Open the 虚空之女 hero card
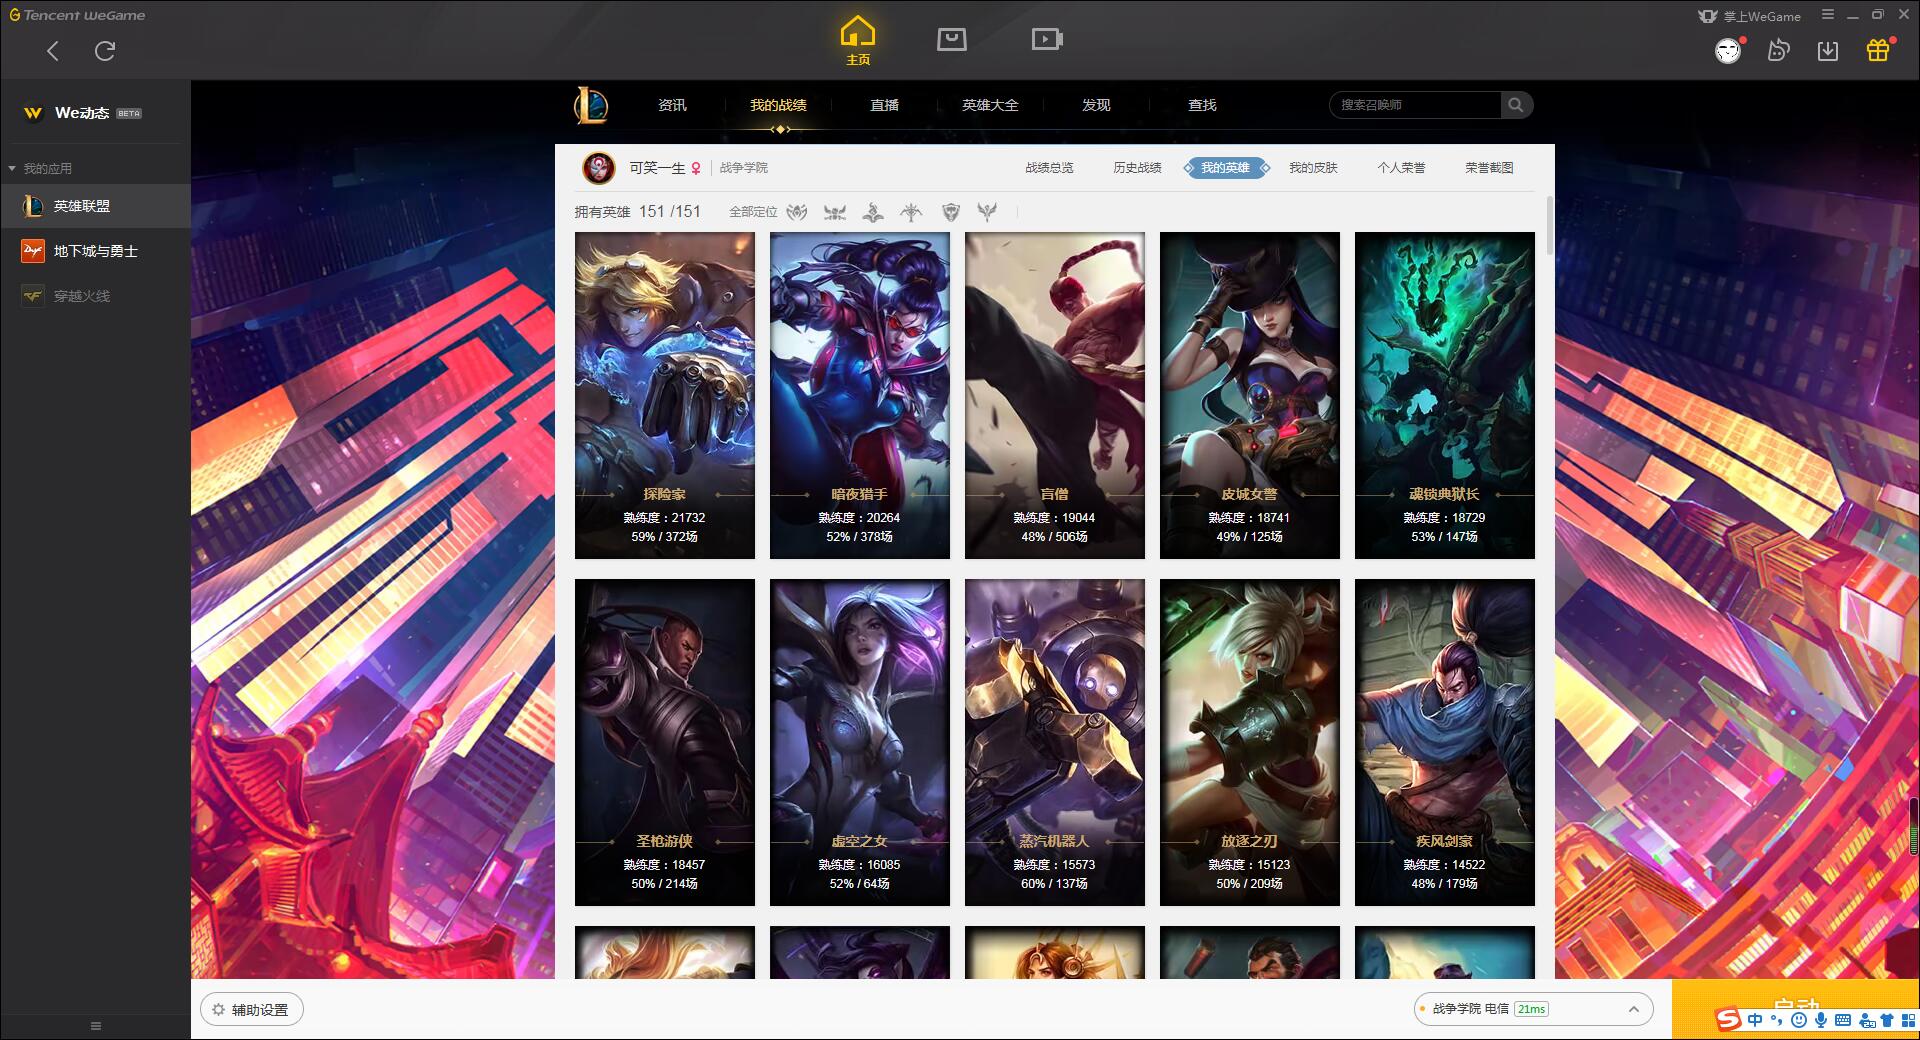Viewport: 1920px width, 1040px height. click(860, 742)
